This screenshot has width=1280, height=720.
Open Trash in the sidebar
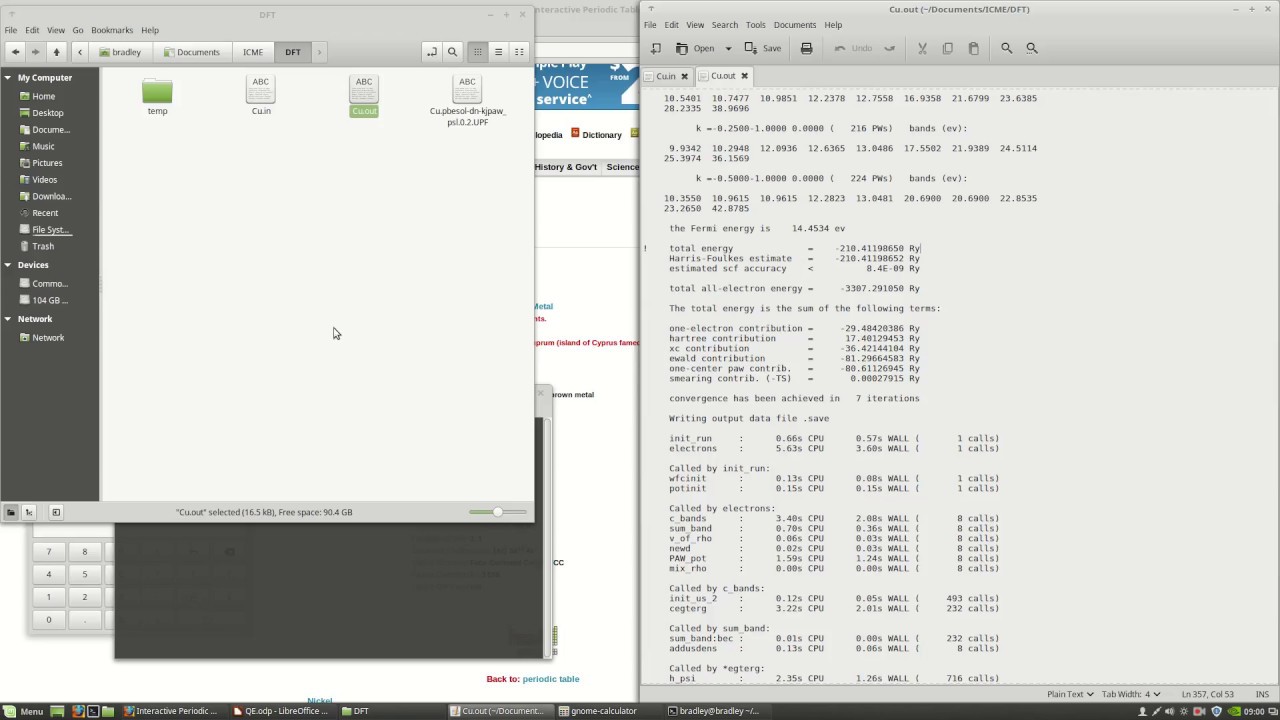click(x=43, y=246)
